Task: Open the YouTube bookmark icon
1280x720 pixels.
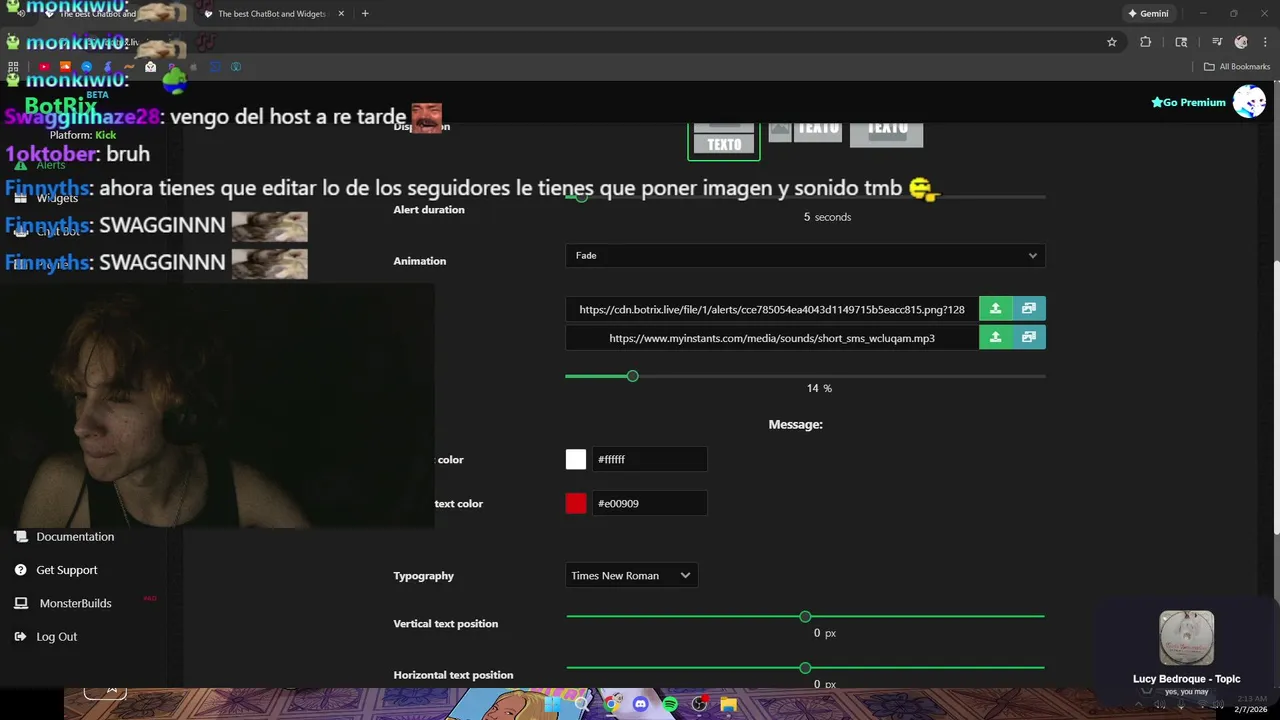Action: tap(44, 67)
